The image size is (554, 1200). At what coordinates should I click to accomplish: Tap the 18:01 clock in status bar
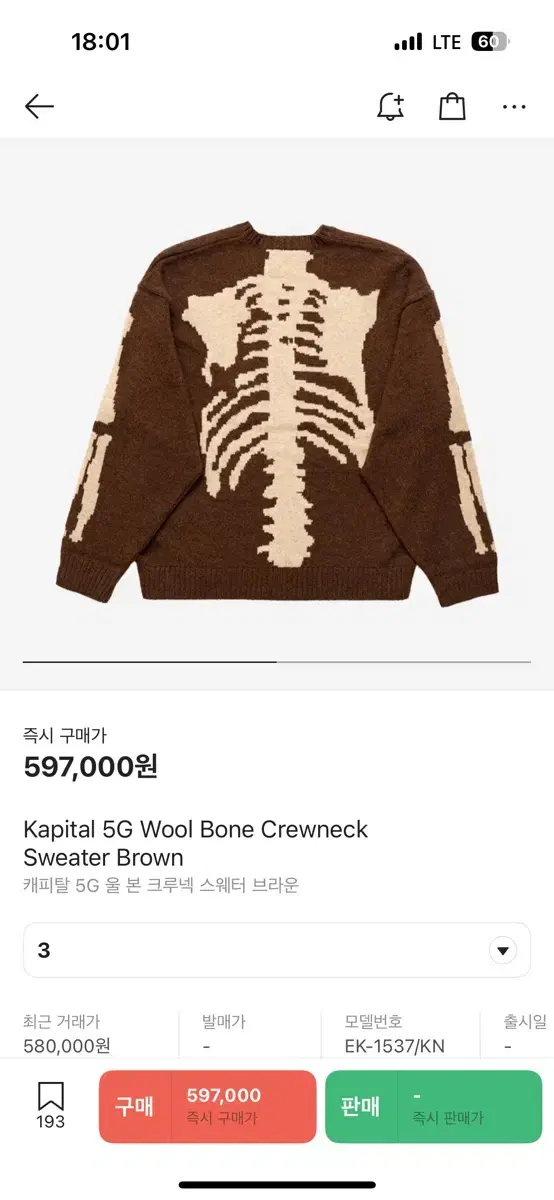[x=101, y=42]
